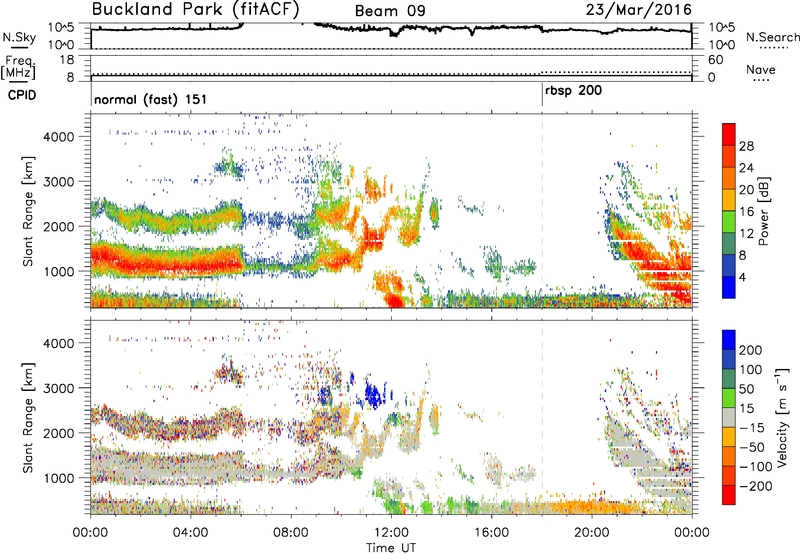Click the "-15" velocity colorbar tick
This screenshot has height=554, width=800.
click(752, 428)
